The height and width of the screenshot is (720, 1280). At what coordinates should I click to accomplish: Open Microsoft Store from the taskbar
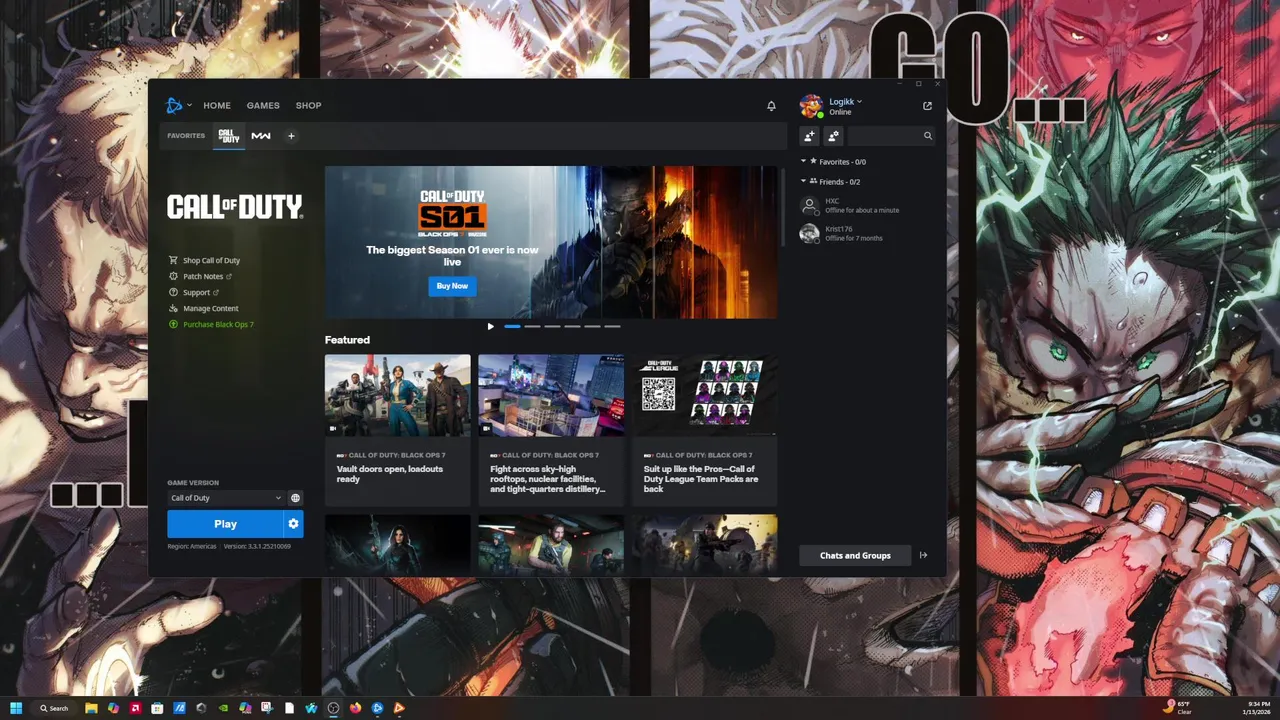click(157, 708)
